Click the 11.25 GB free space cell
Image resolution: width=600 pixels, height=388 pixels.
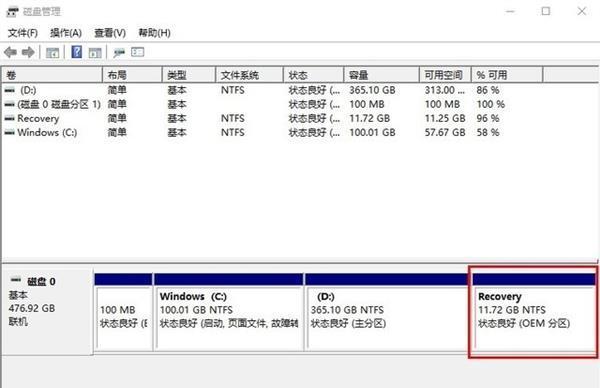445,118
